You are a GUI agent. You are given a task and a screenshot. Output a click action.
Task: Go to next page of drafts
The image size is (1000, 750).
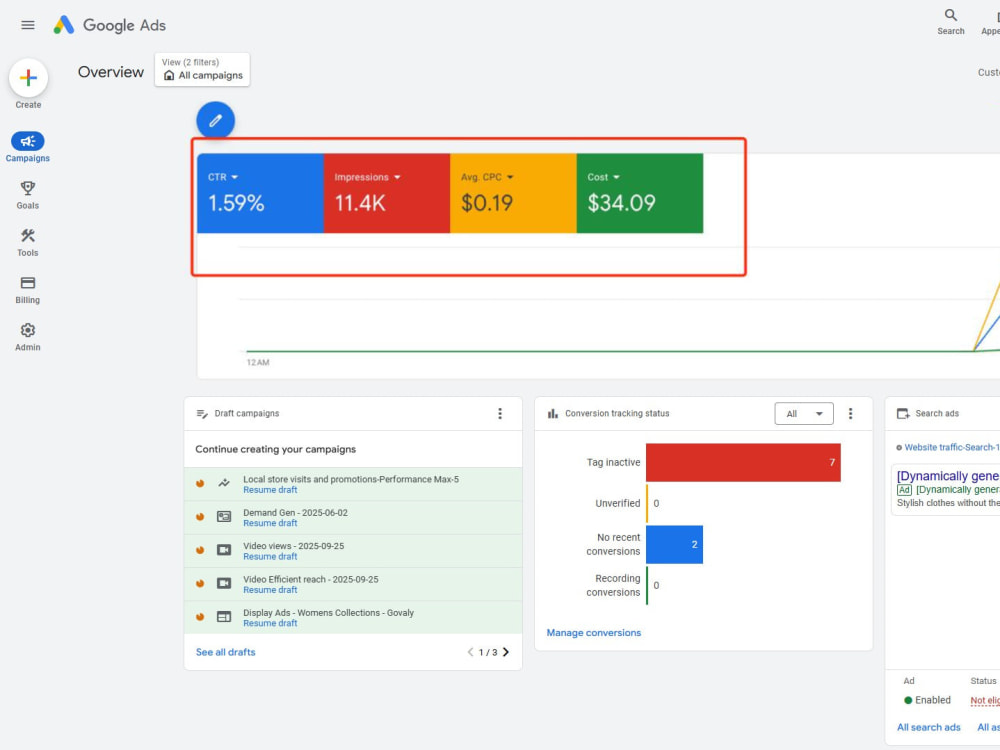[506, 652]
